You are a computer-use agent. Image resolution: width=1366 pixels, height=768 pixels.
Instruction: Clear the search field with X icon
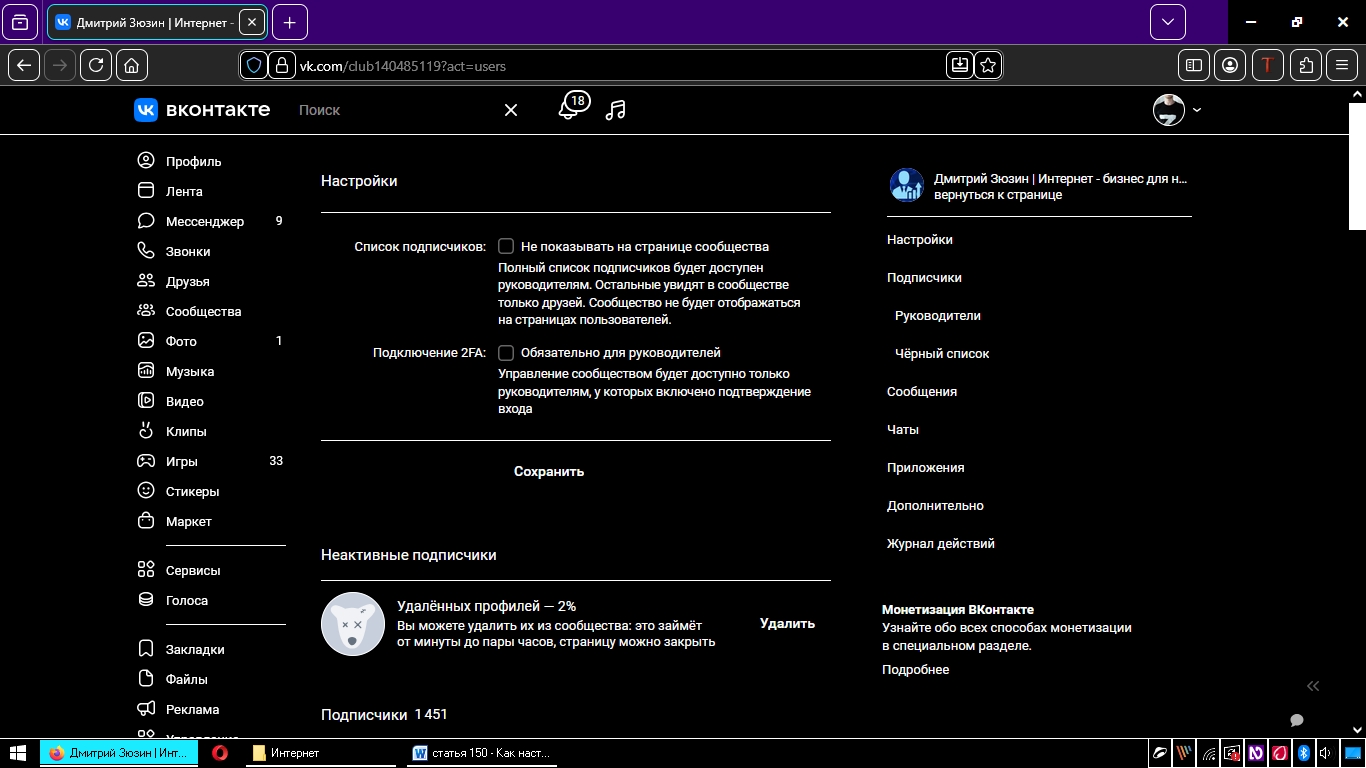click(x=511, y=110)
